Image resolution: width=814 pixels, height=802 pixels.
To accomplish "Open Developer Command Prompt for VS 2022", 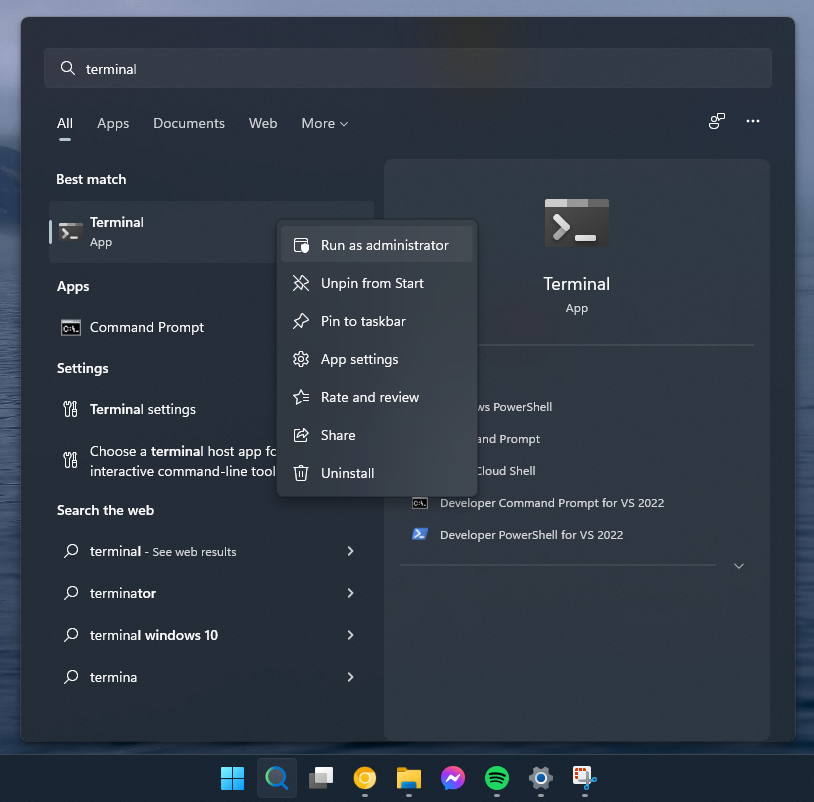I will coord(551,503).
